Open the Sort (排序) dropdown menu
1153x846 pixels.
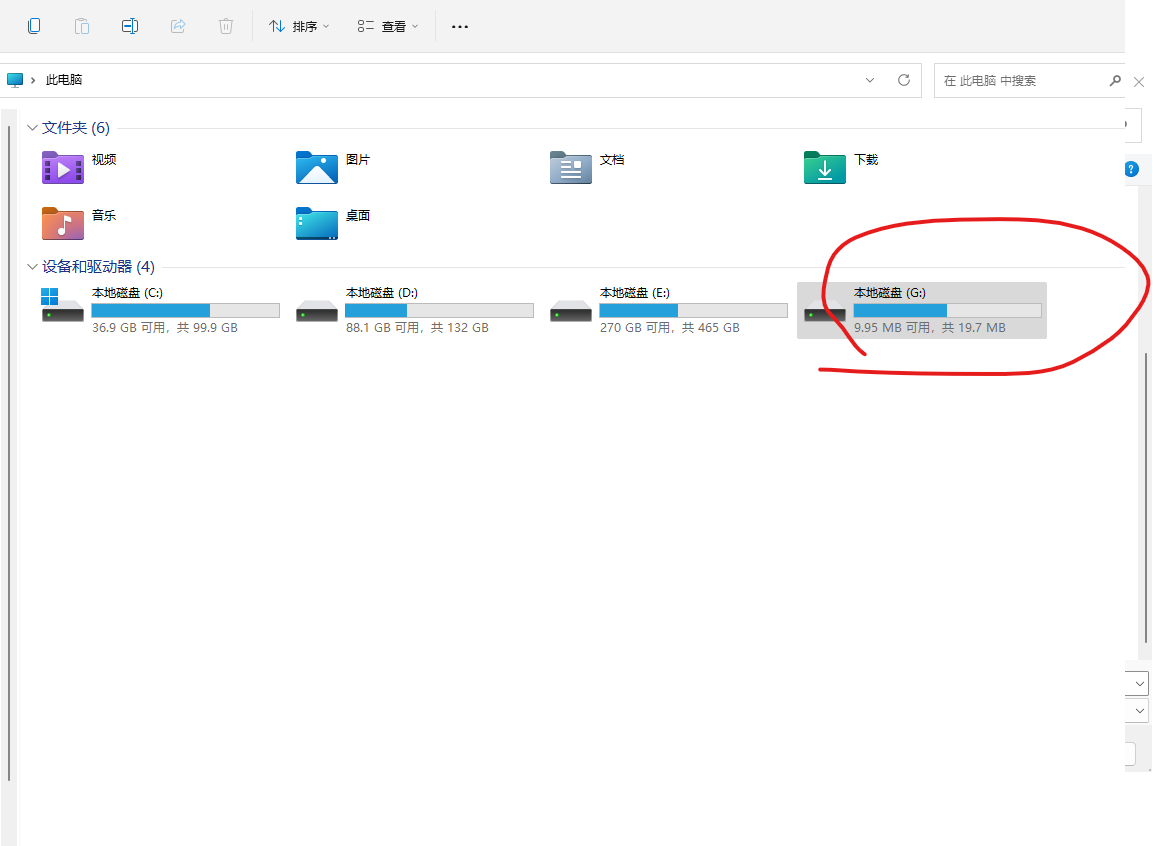[x=299, y=26]
